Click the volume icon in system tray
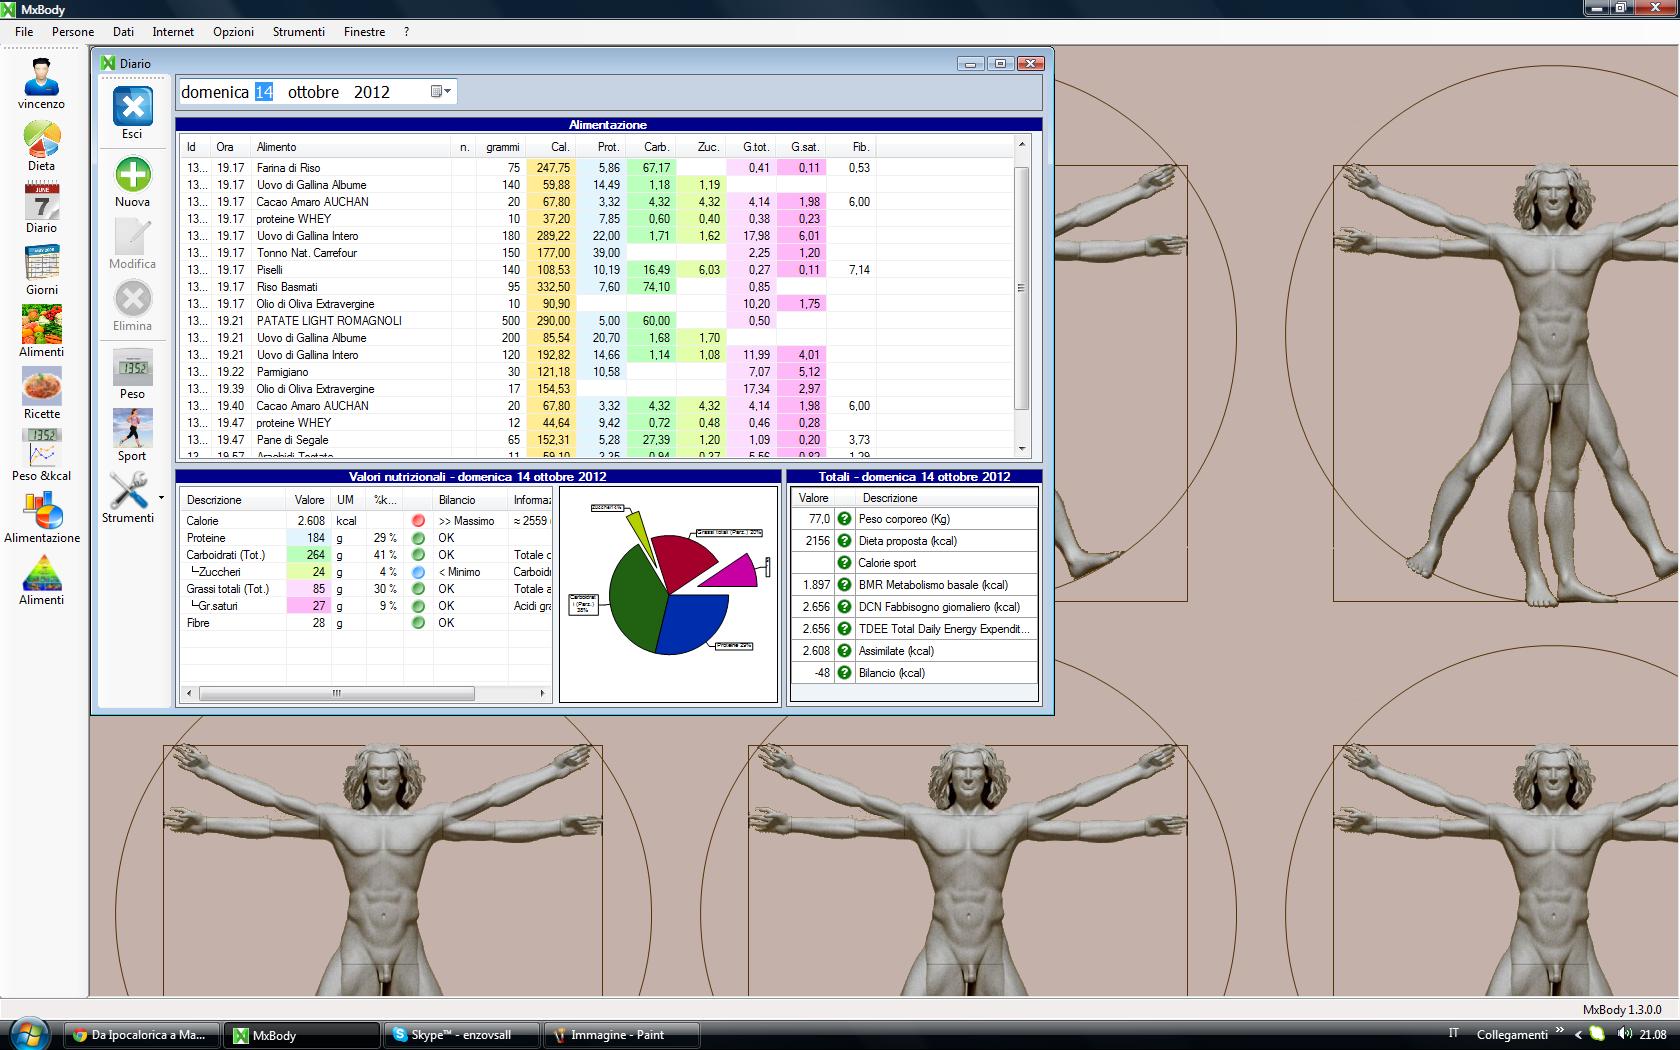Viewport: 1680px width, 1050px height. (x=1623, y=1034)
